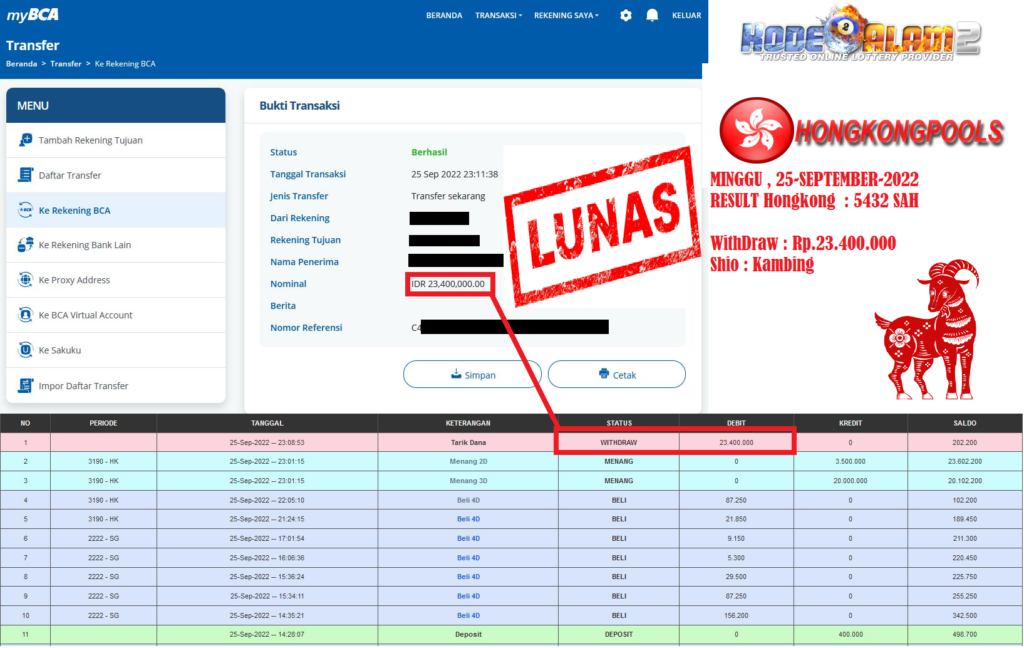The image size is (1024, 648).
Task: Click the Kode Alam 2 logo
Action: pos(860,34)
